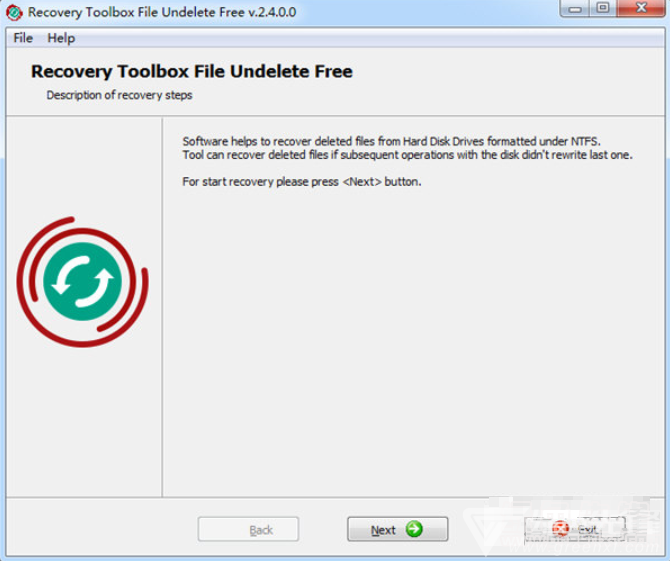Maximize the Recovery Toolbox window
The height and width of the screenshot is (561, 670).
(603, 9)
